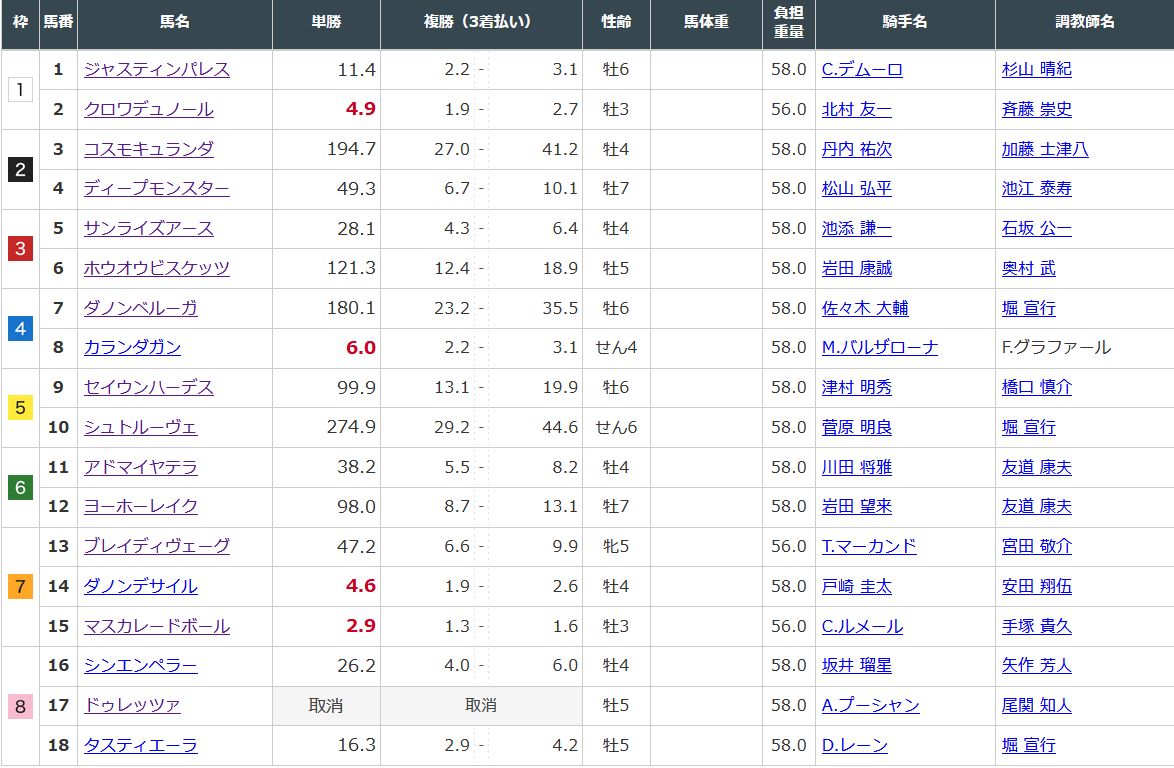
Task: Open scratched horse ドゥレッツァ link
Action: [132, 705]
